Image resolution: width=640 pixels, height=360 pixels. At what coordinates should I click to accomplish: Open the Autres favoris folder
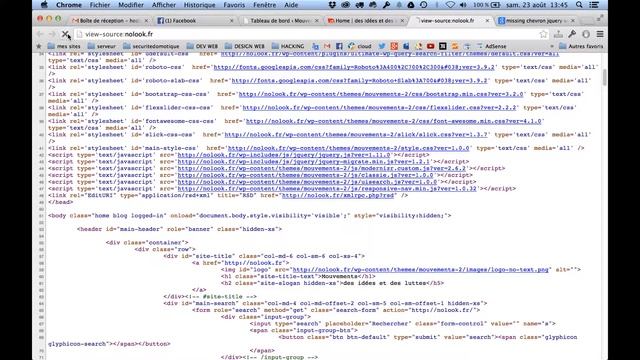coord(581,47)
